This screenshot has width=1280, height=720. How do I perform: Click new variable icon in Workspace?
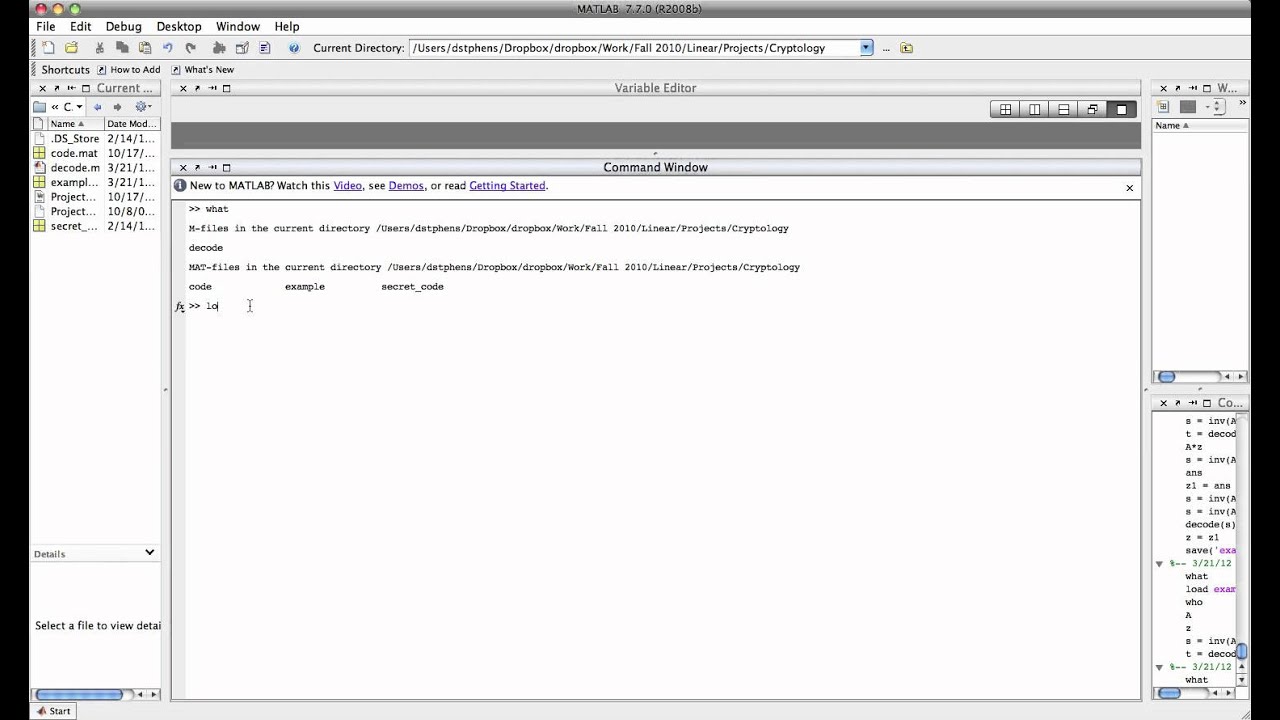pos(1163,106)
